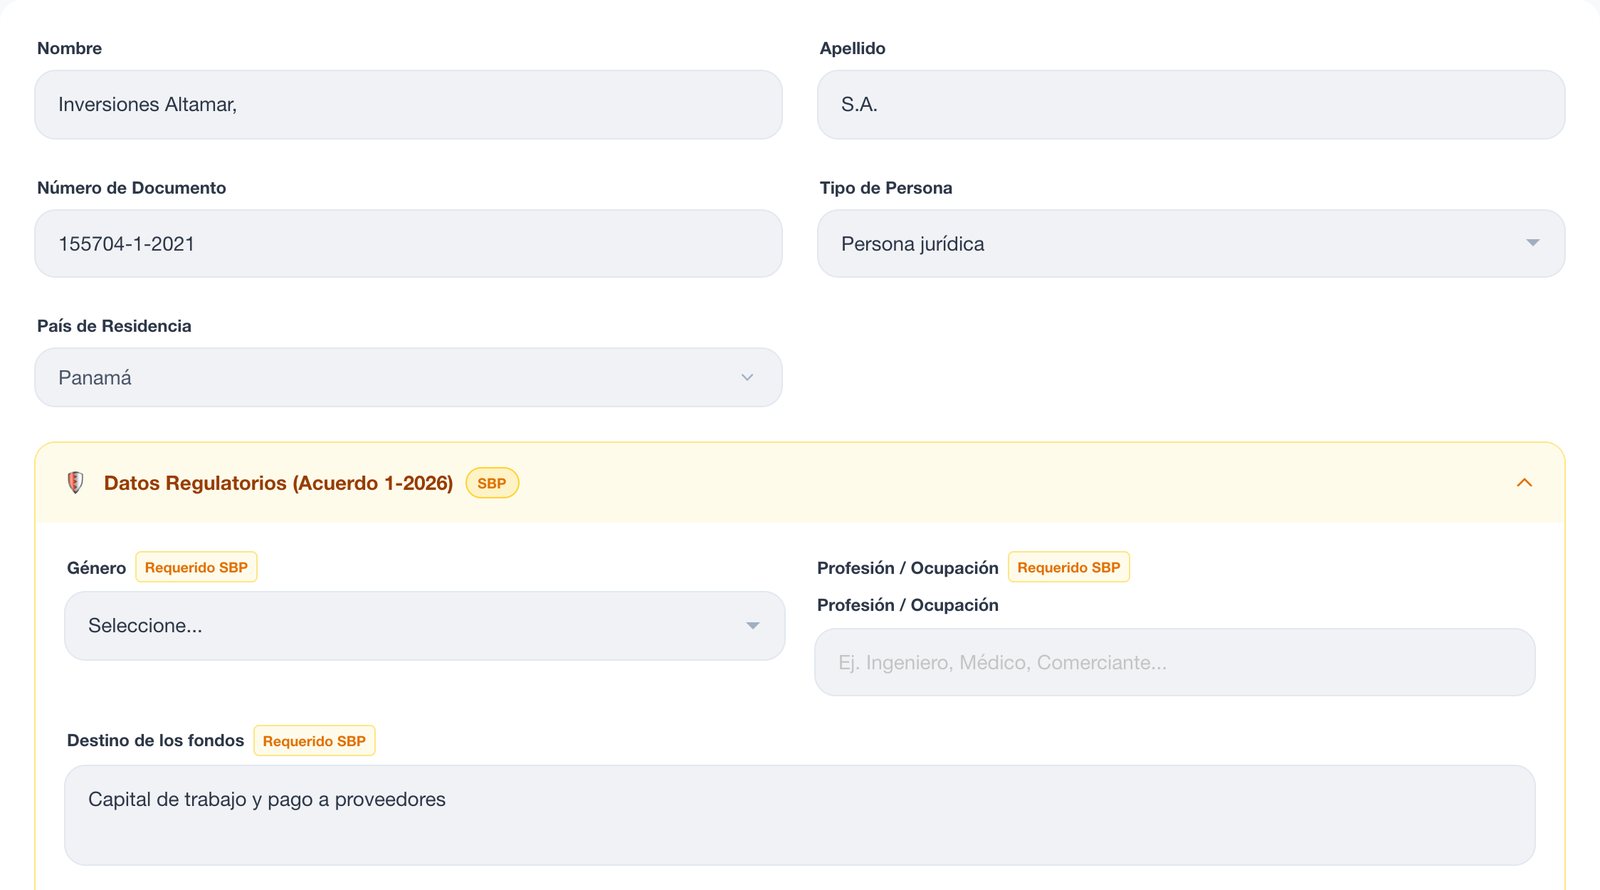Screen dimensions: 1600x890
Task: Click the Datos Regulatorios (Acuerdo 1-2026) title
Action: pos(278,483)
